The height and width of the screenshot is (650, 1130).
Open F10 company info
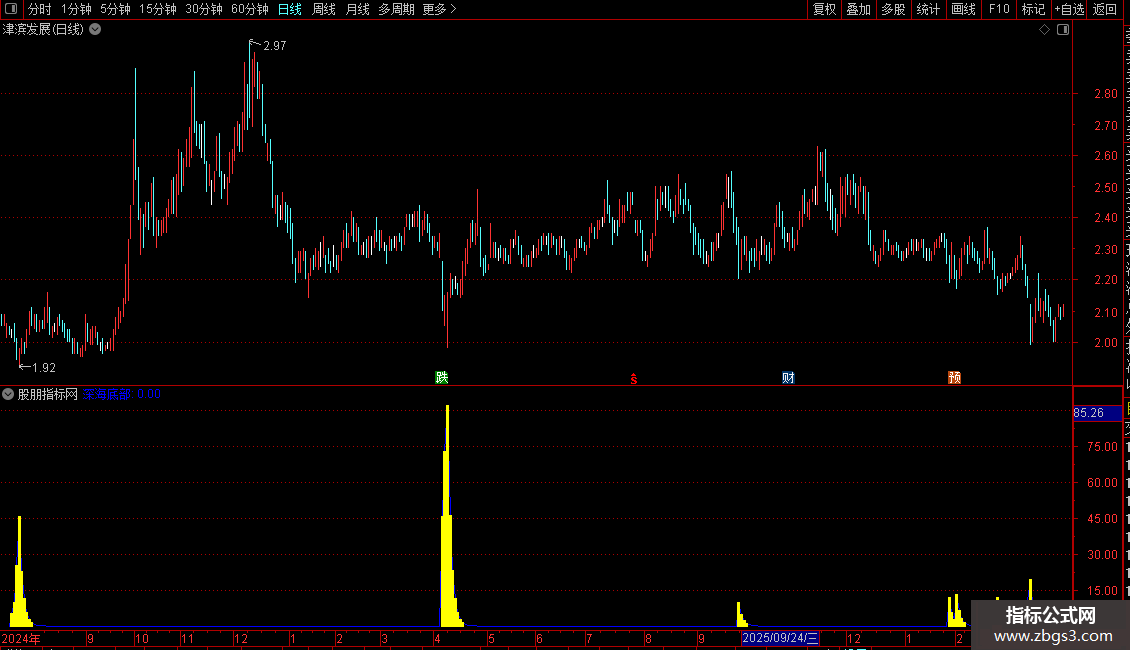(x=999, y=9)
